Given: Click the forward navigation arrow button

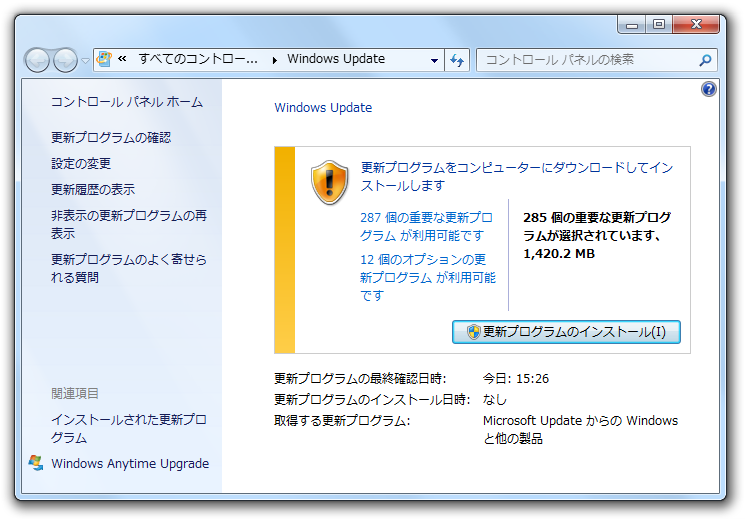Looking at the screenshot, I should click(65, 60).
